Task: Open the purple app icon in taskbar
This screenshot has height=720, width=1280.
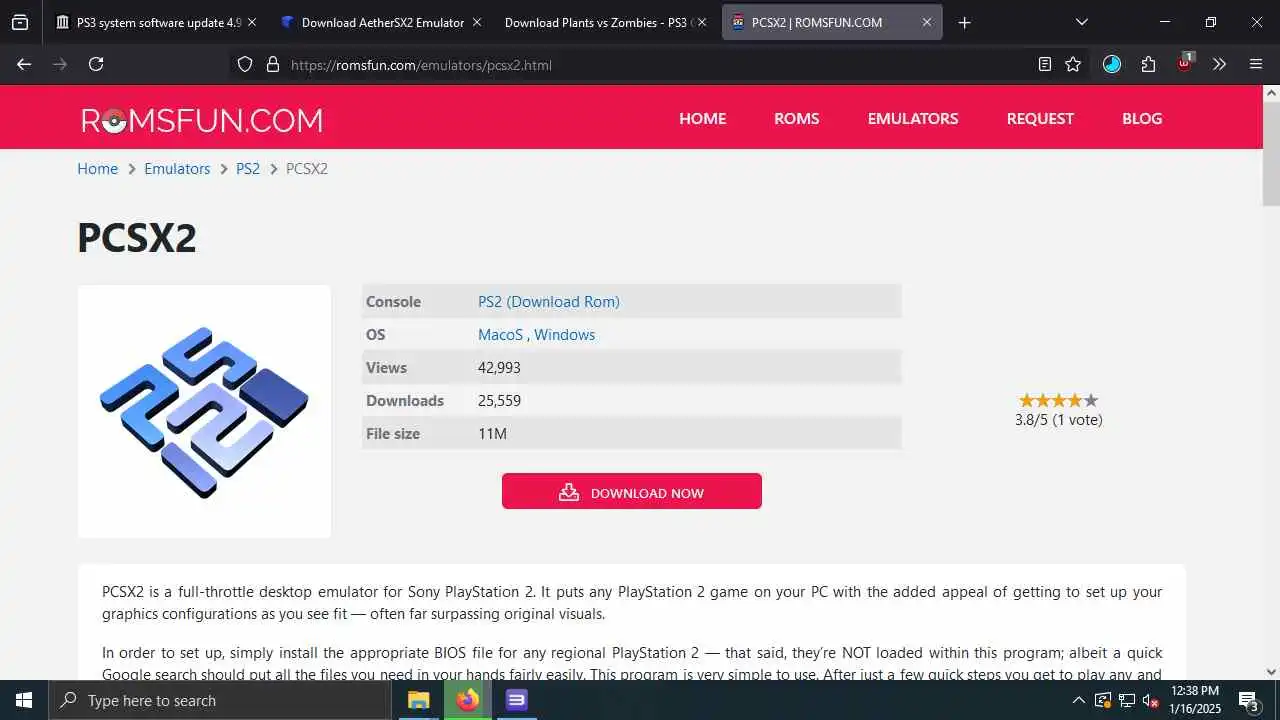Action: [516, 700]
